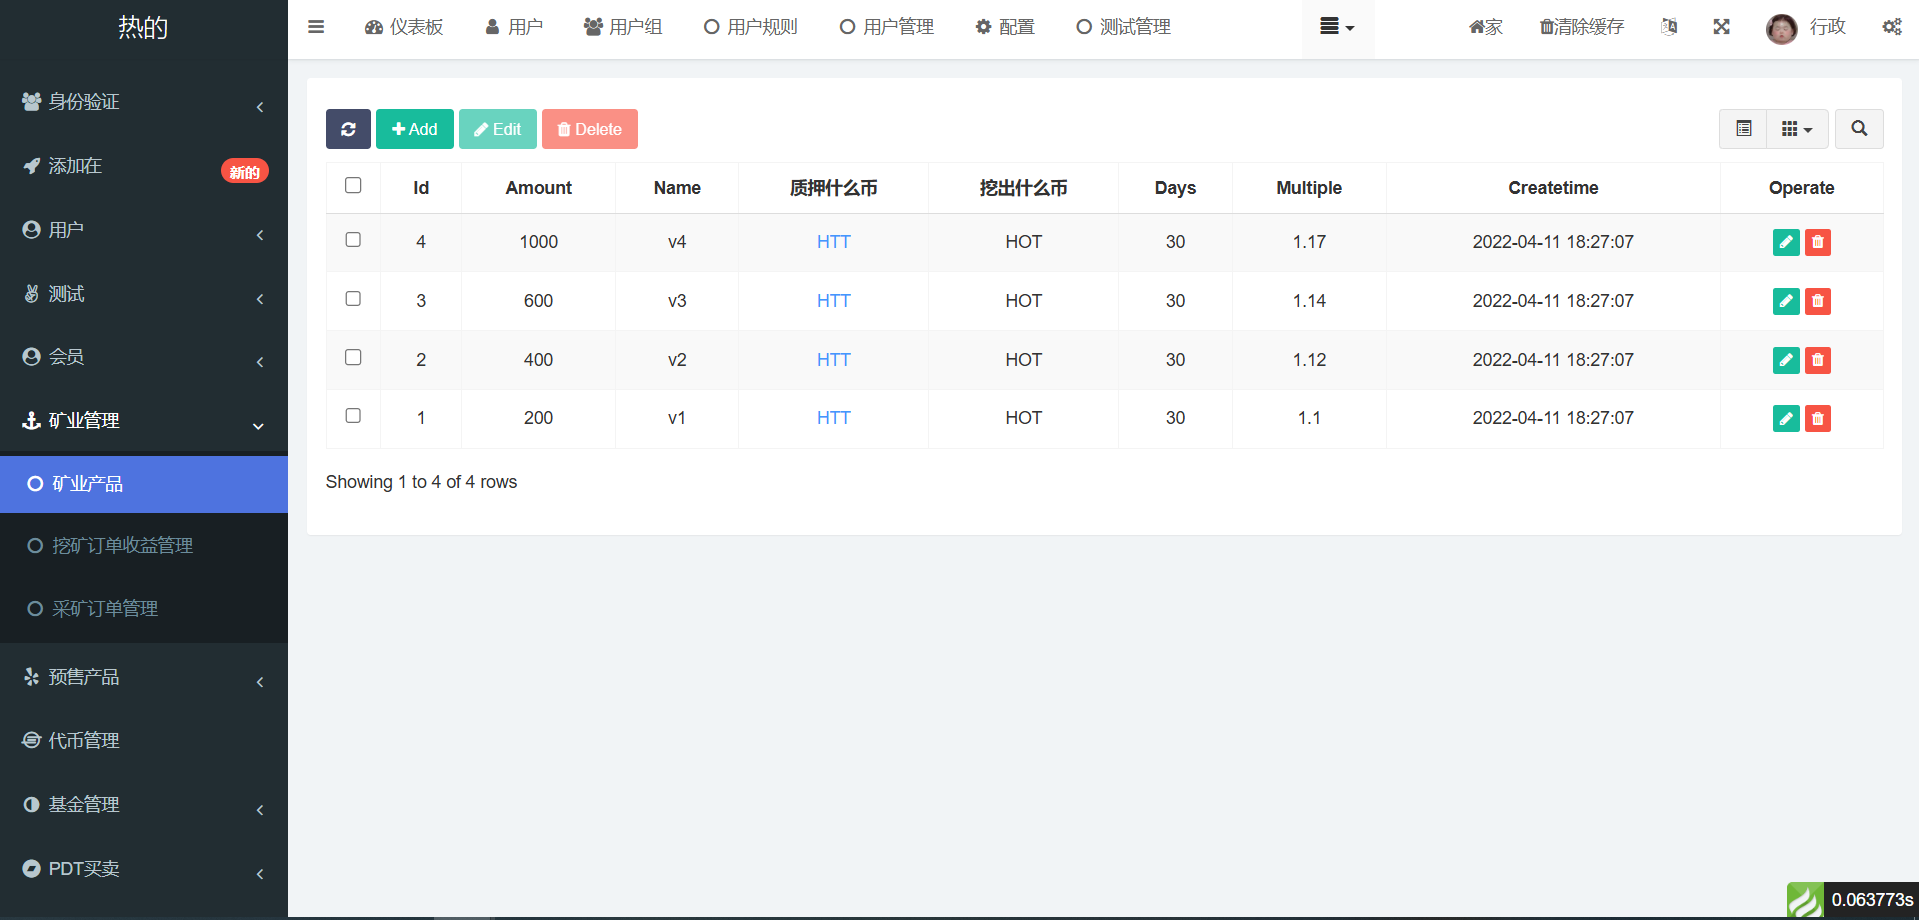The height and width of the screenshot is (920, 1919).
Task: Tick the checkbox for row Id 2
Action: pos(353,357)
